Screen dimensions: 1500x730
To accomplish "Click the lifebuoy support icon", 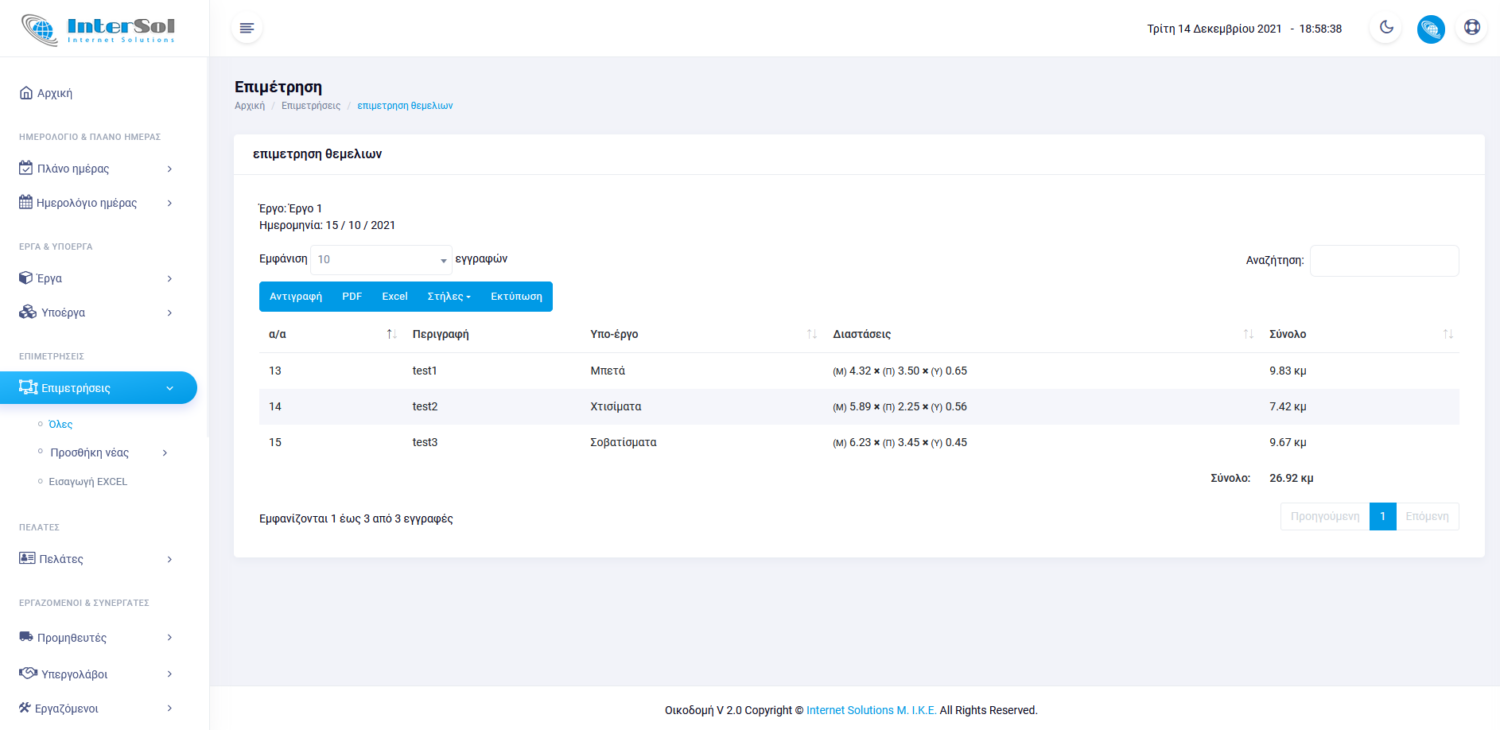I will [1472, 28].
